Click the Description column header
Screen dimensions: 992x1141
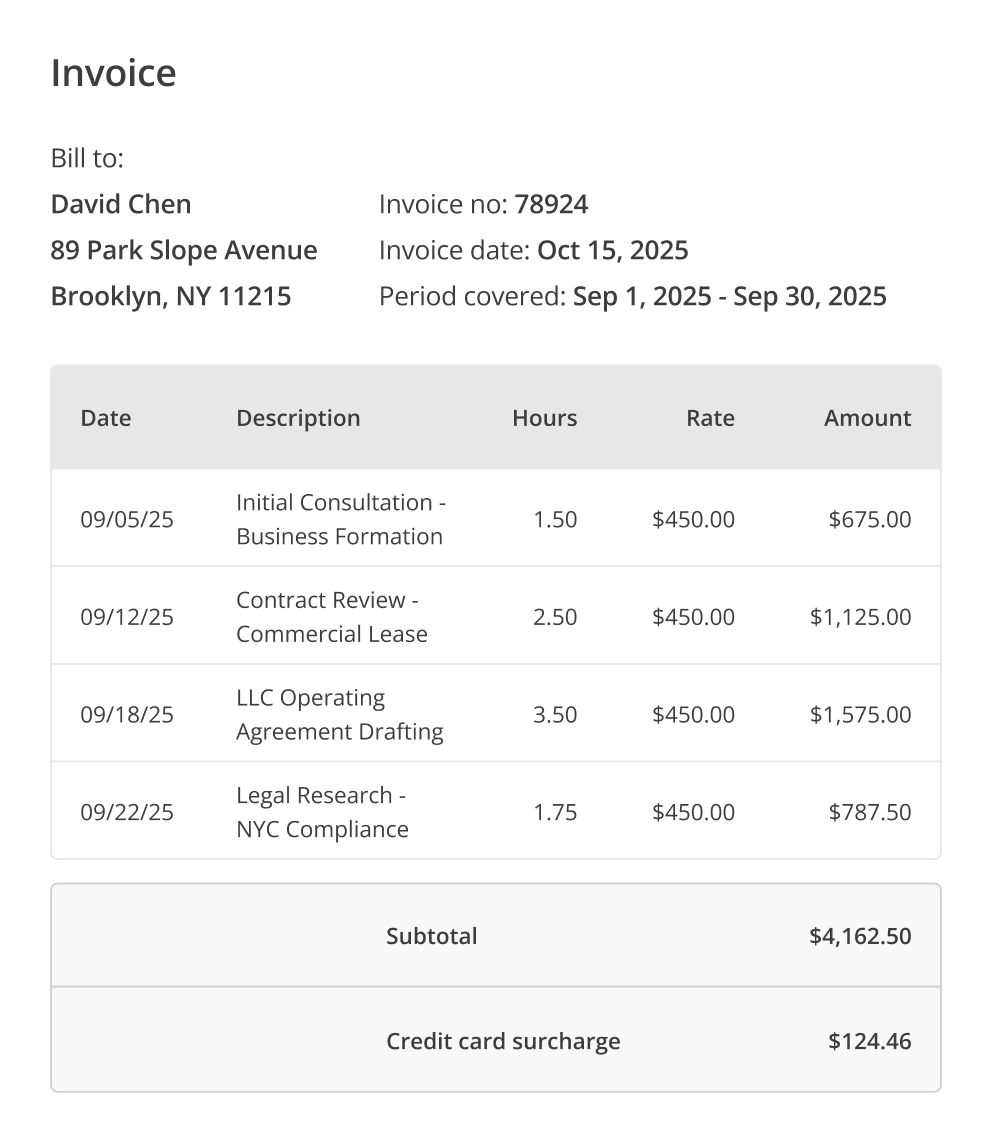[x=298, y=417]
